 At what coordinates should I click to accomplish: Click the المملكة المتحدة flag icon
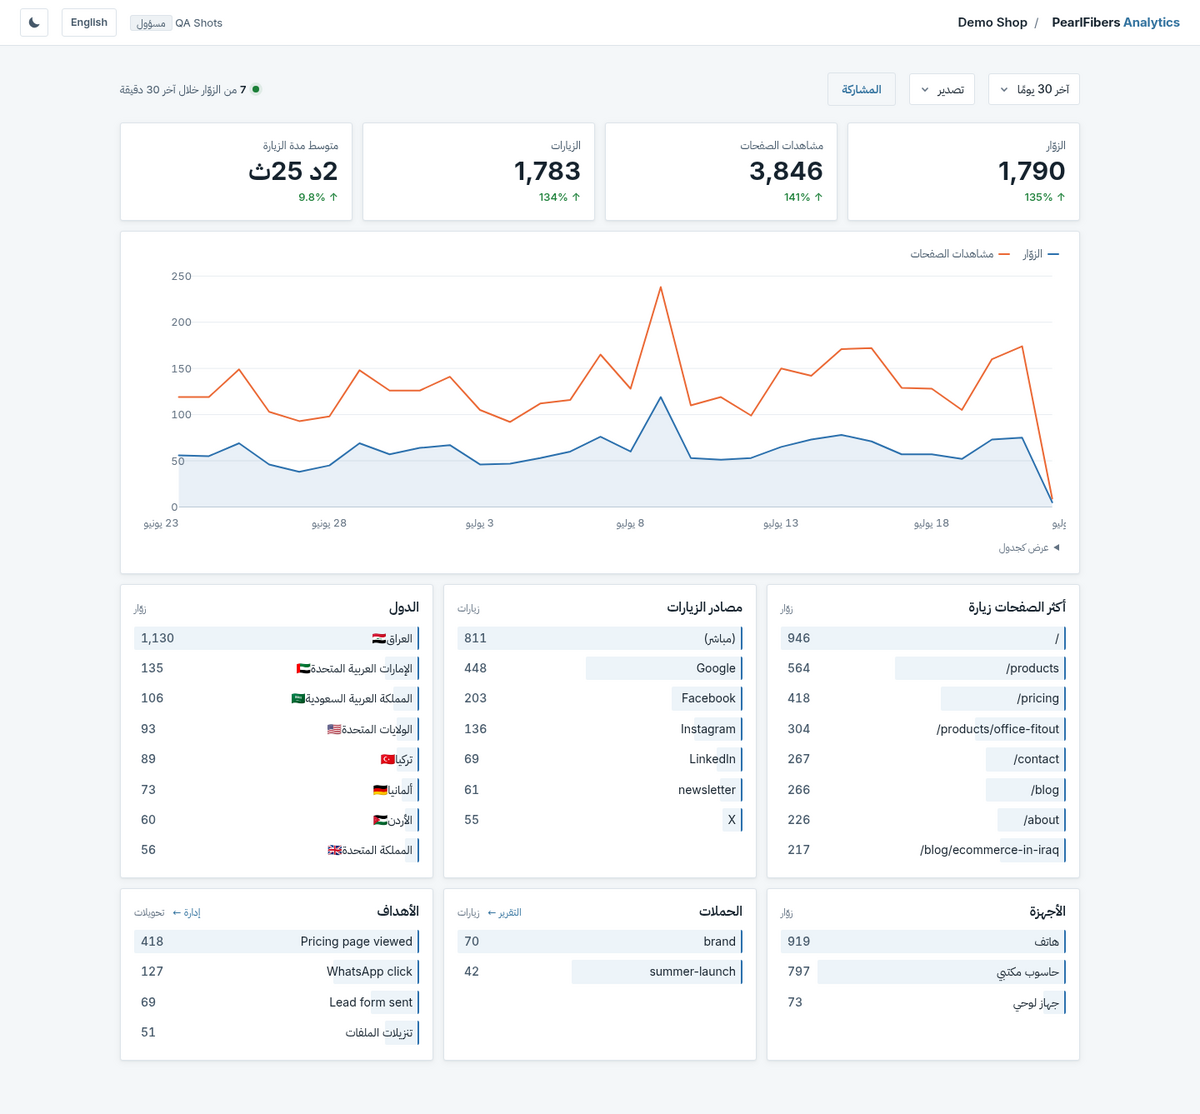point(335,850)
